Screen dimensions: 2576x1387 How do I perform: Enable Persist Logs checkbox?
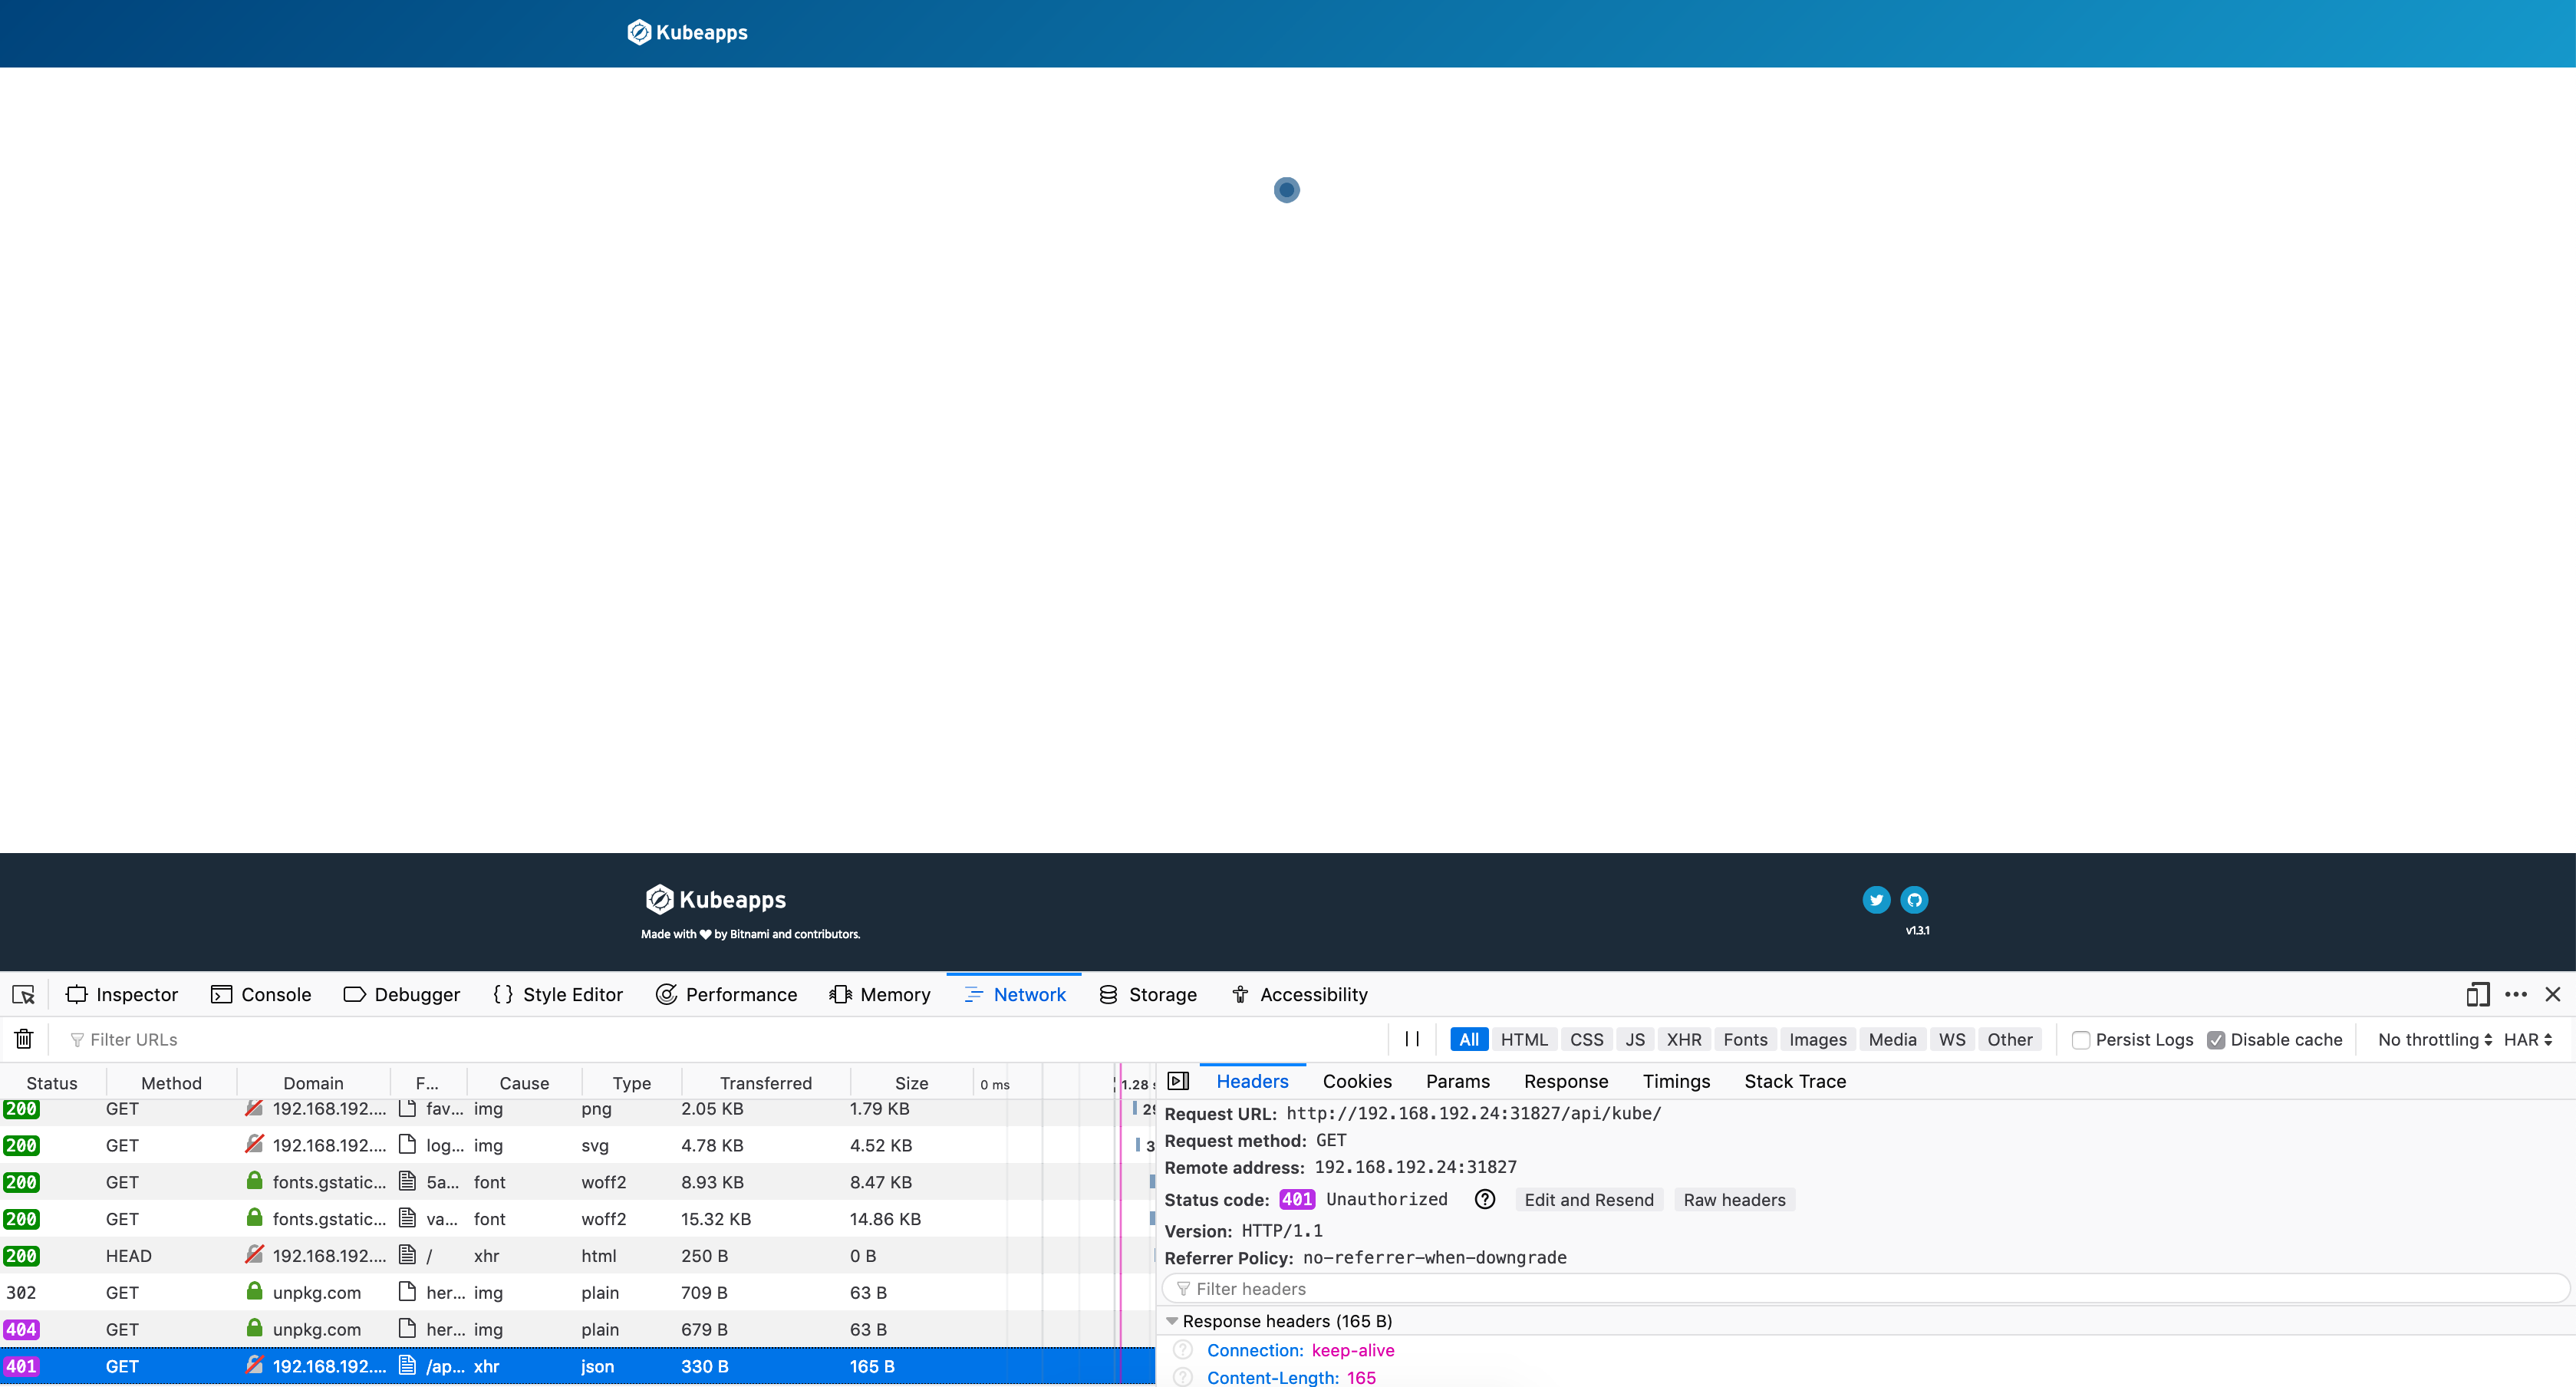point(2081,1040)
